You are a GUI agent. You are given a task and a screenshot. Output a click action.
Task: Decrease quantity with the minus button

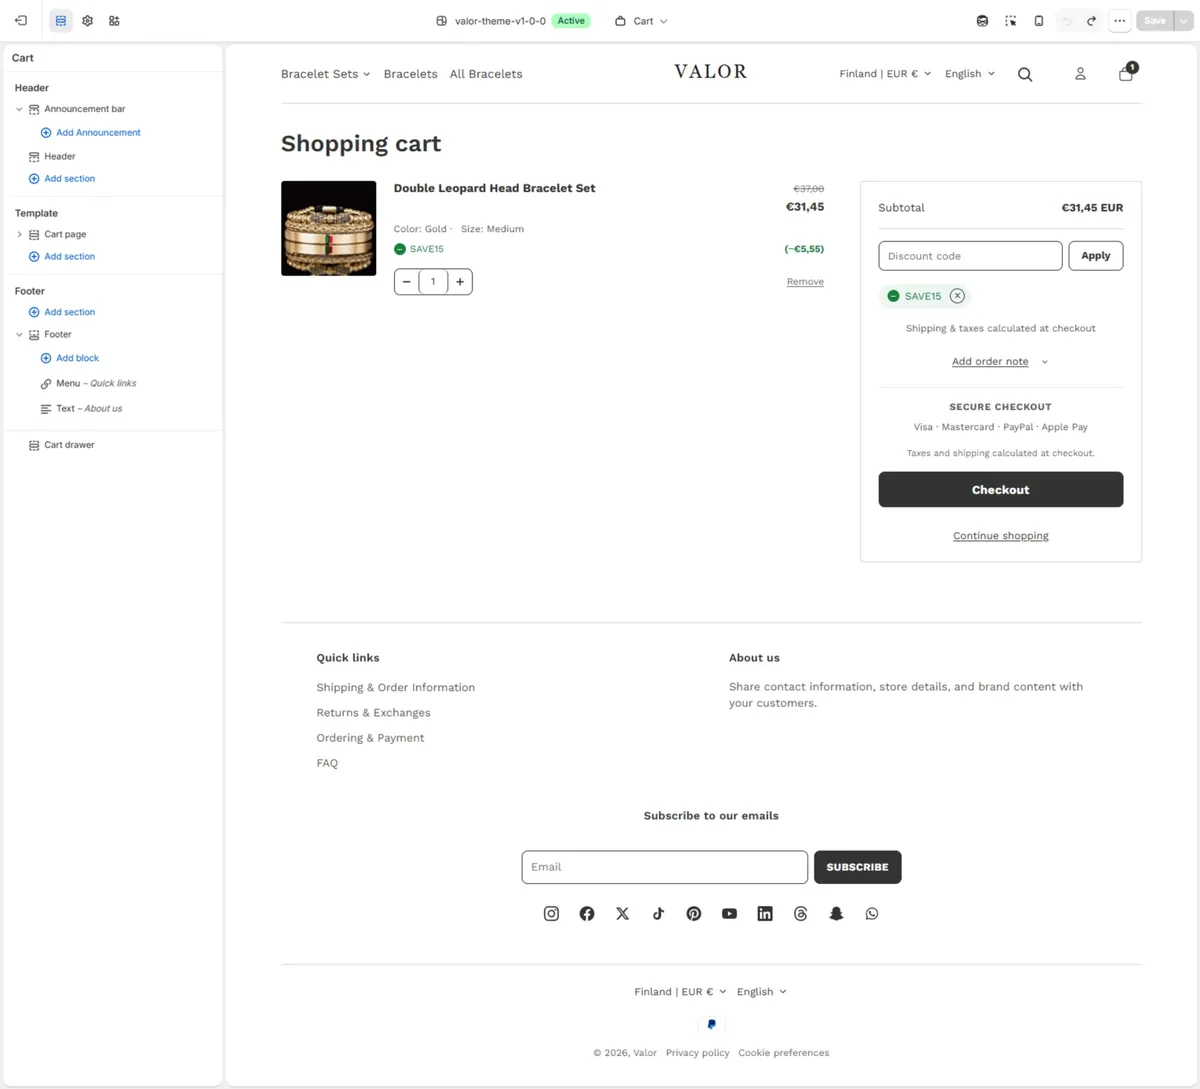coord(407,282)
